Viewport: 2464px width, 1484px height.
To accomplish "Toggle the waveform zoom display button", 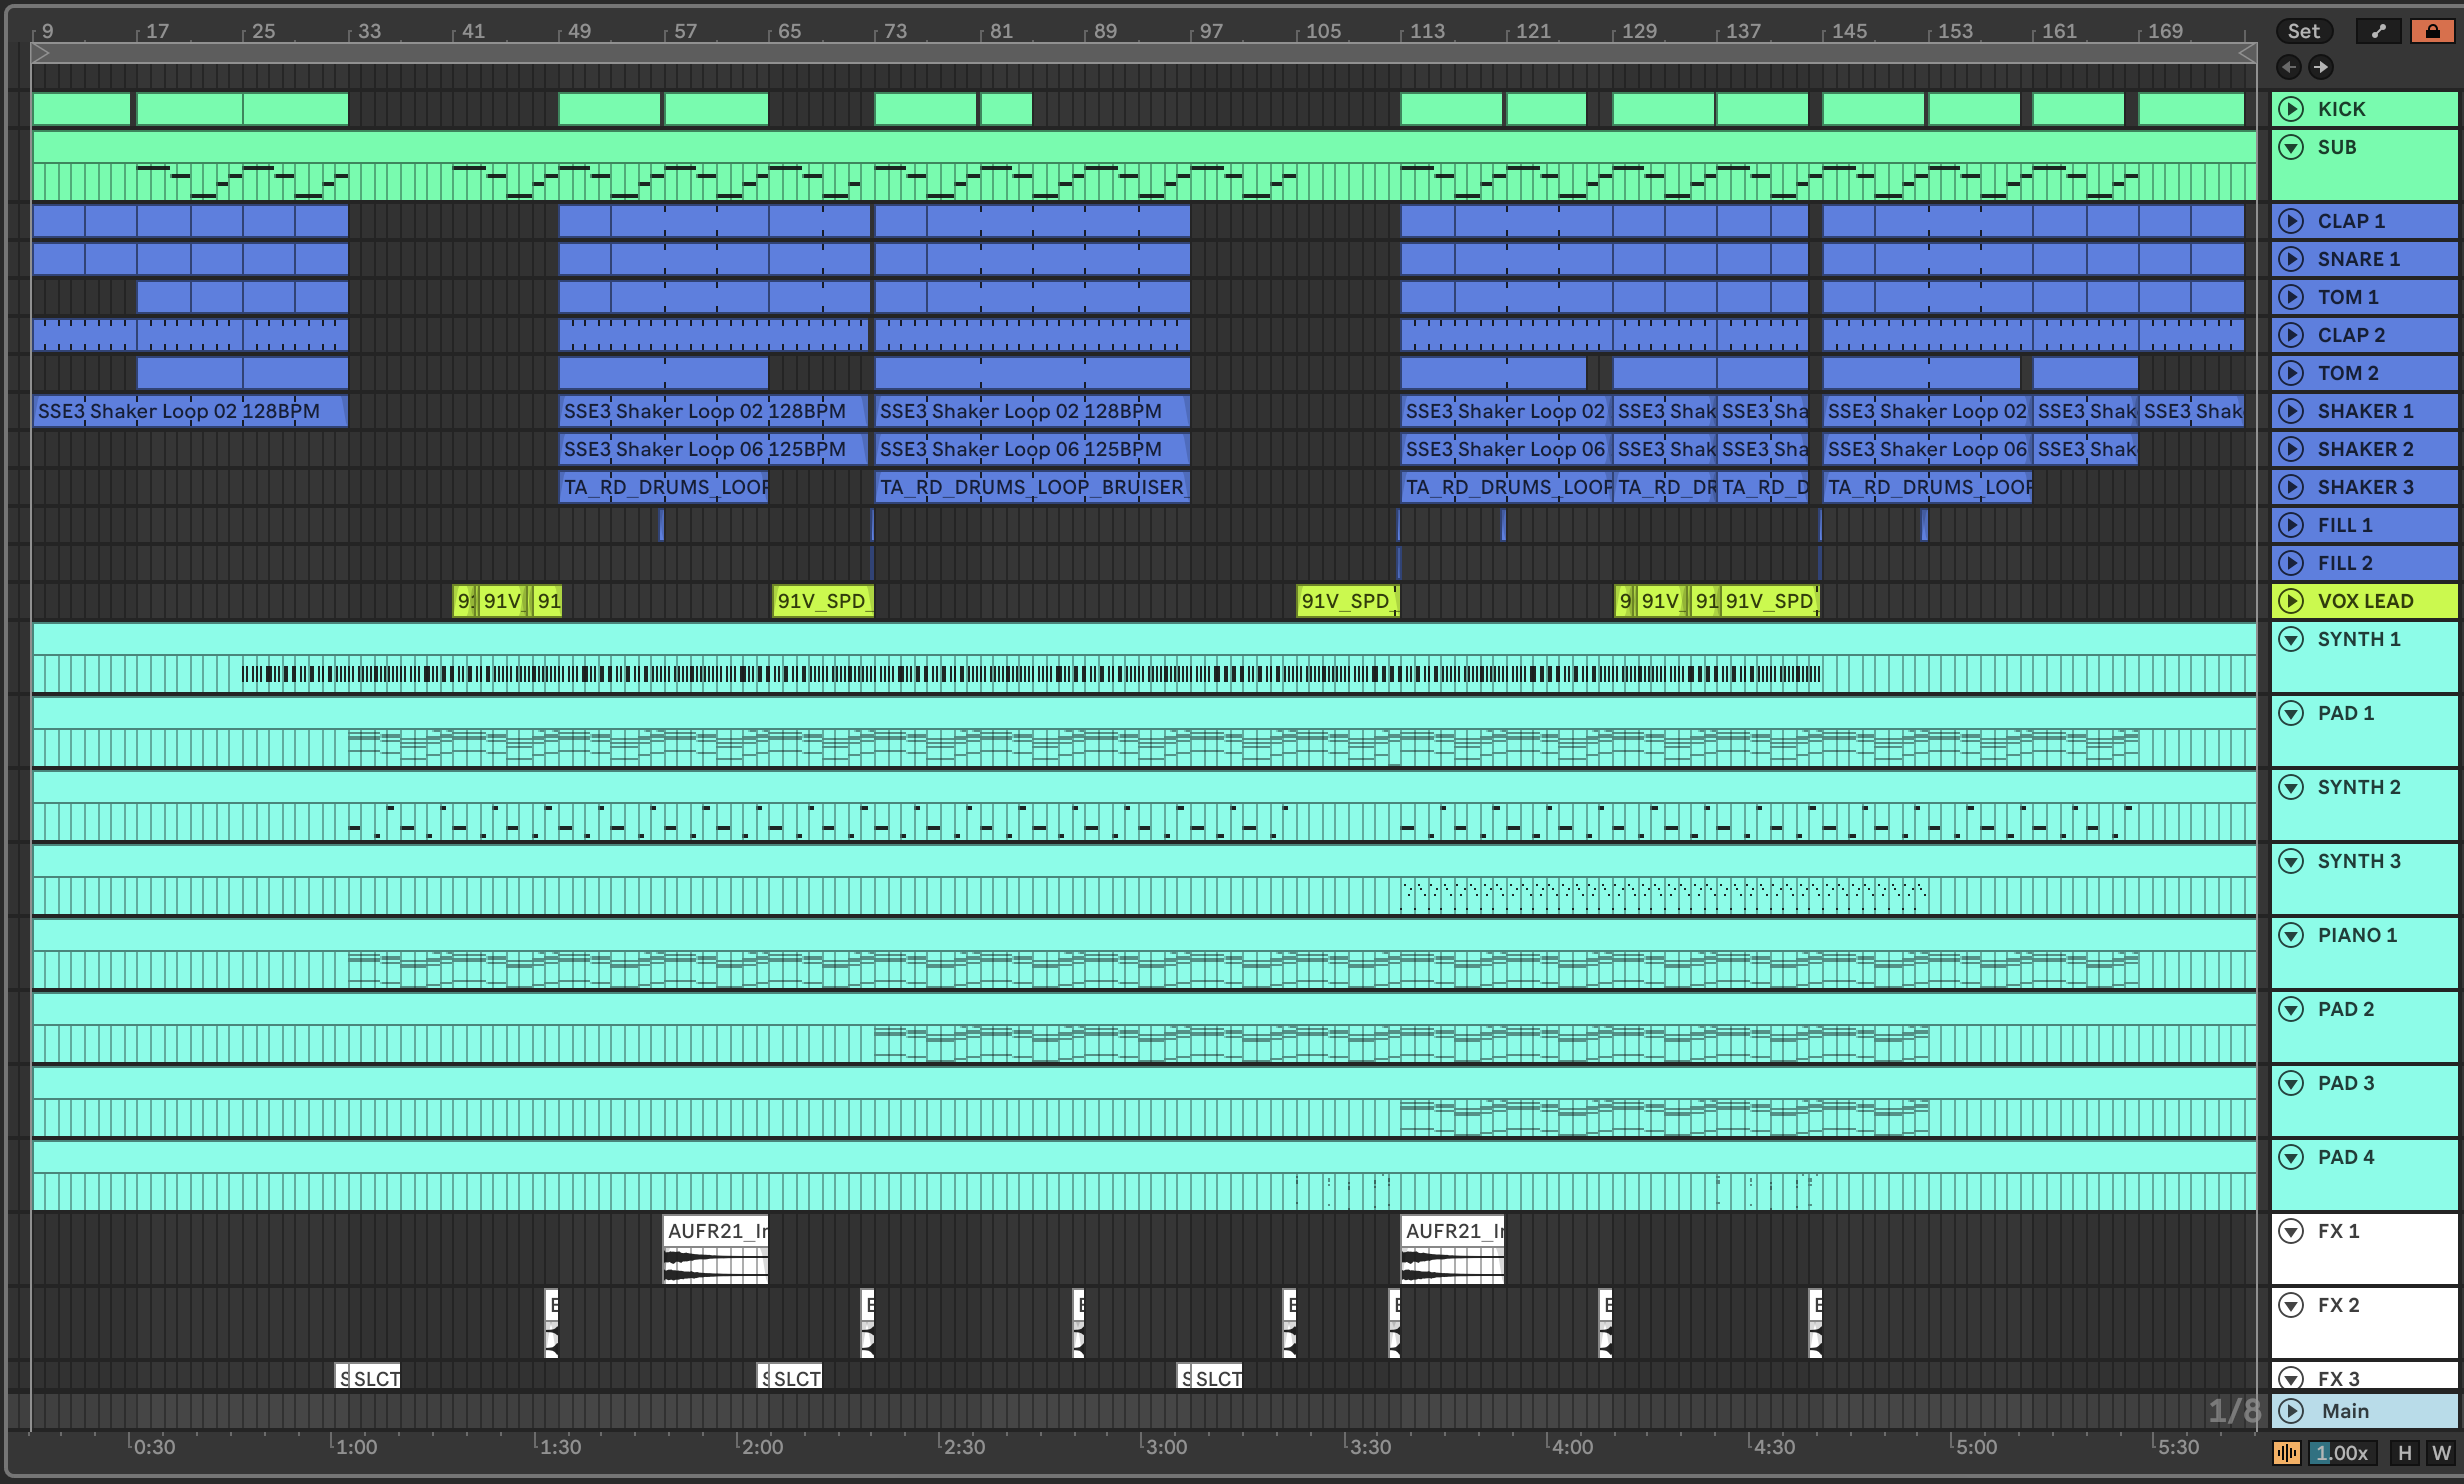I will 2287,1453.
